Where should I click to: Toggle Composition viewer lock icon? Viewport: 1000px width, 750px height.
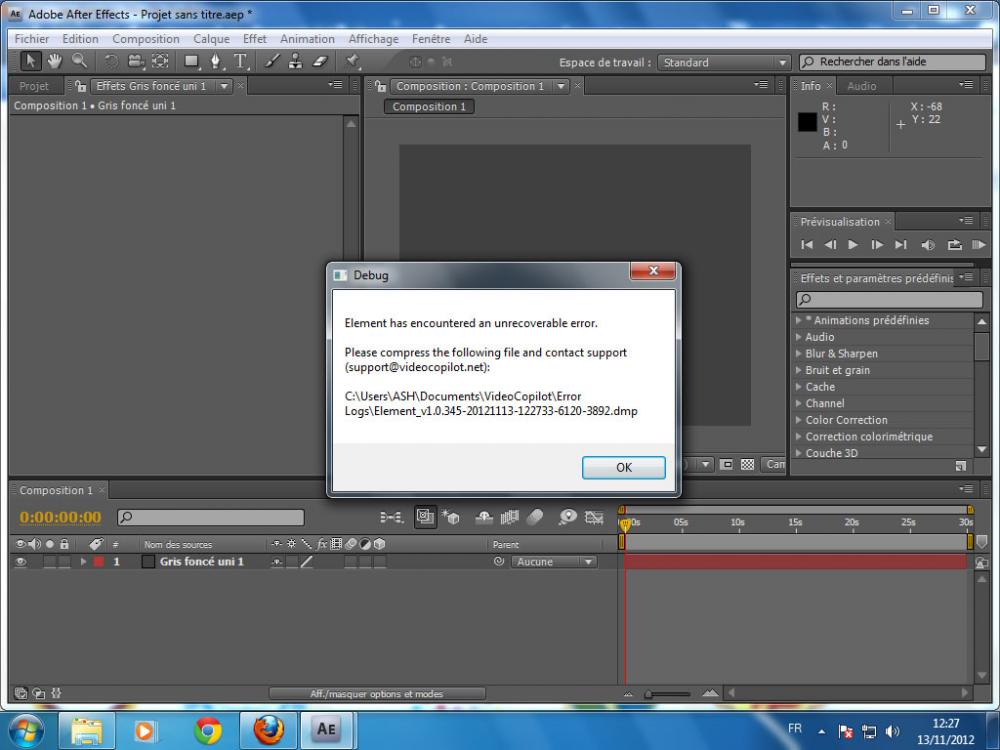coord(380,85)
